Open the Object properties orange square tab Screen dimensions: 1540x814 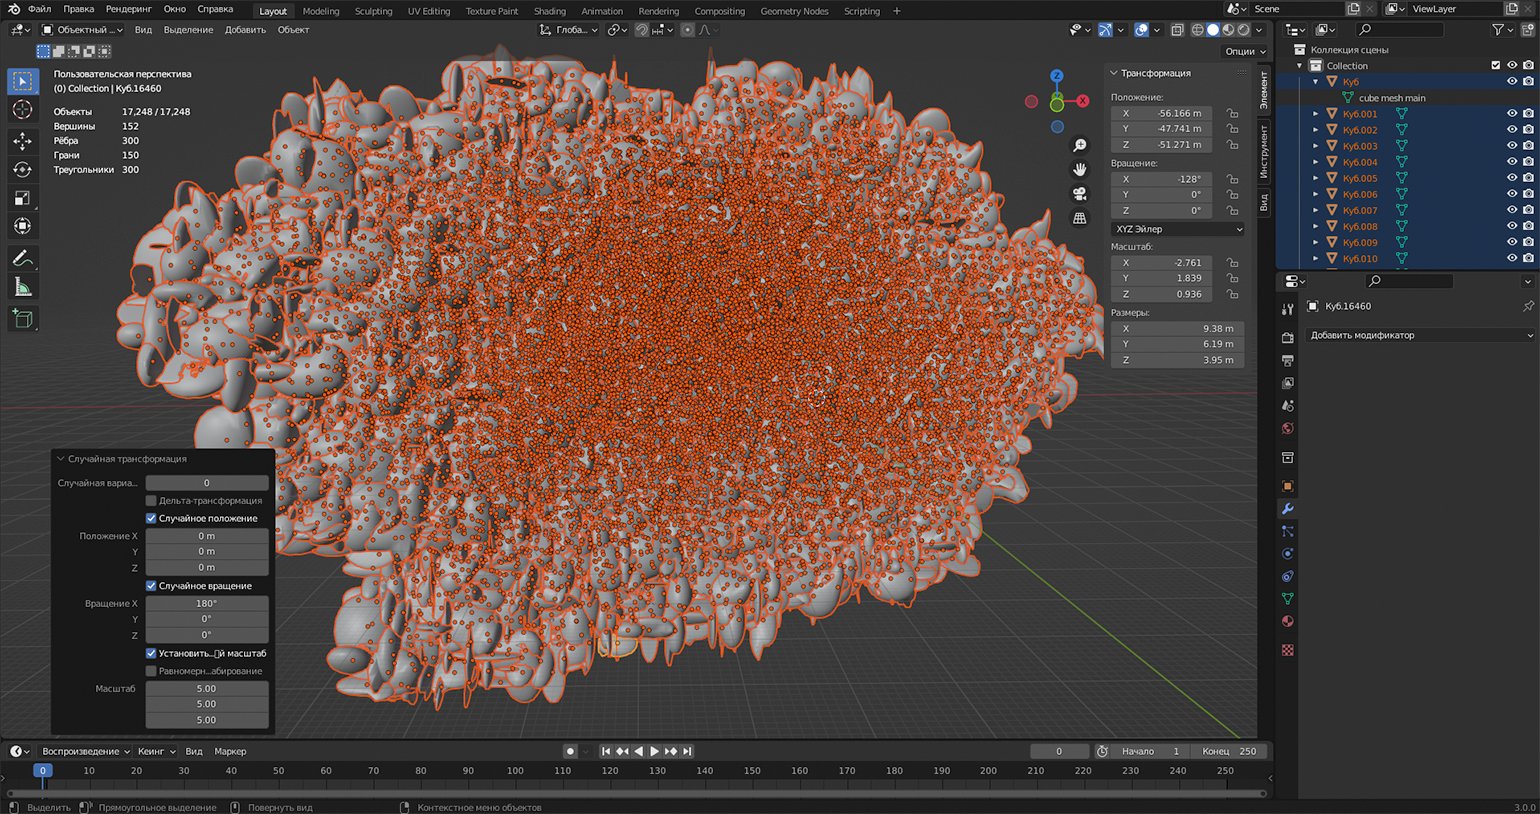(x=1288, y=486)
